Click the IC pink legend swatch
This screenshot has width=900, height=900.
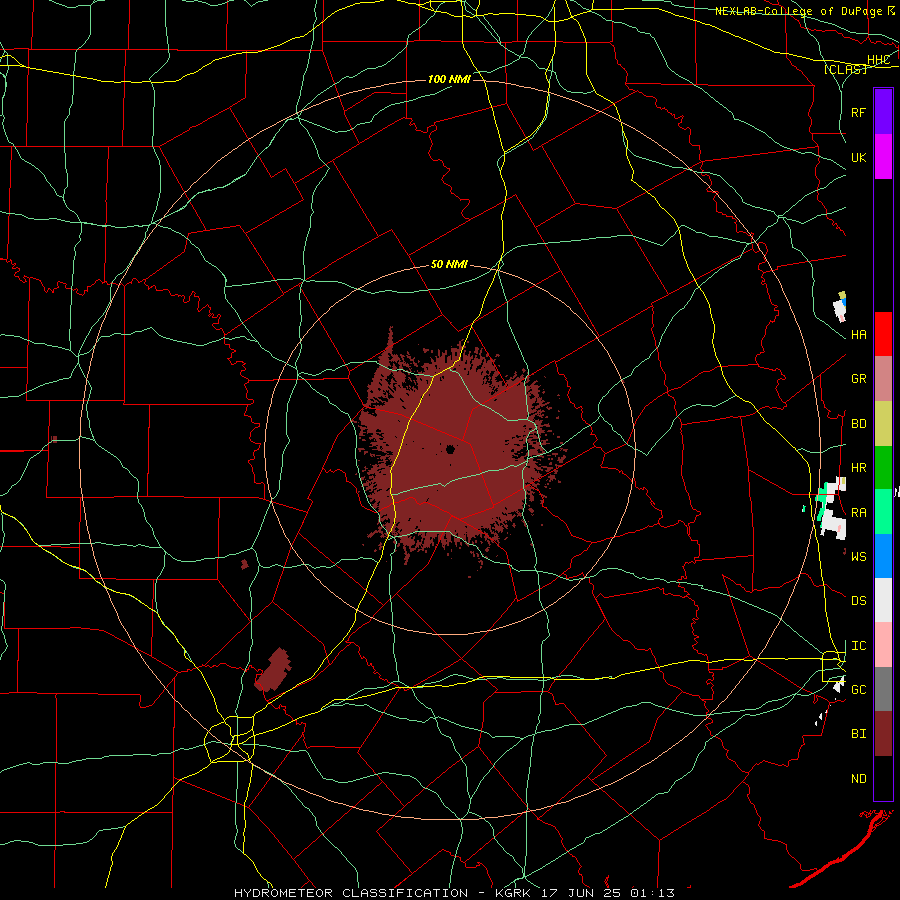(883, 645)
